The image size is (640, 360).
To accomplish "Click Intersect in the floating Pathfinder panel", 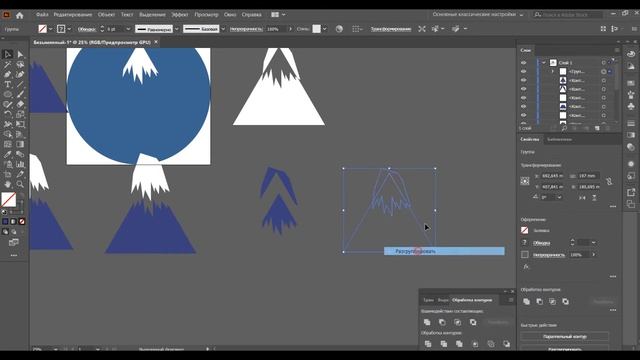I will 458,322.
